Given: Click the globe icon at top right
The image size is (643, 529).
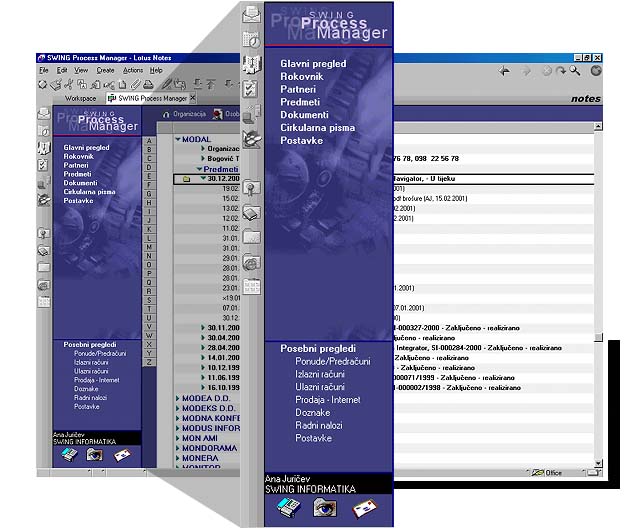Looking at the screenshot, I should click(596, 71).
